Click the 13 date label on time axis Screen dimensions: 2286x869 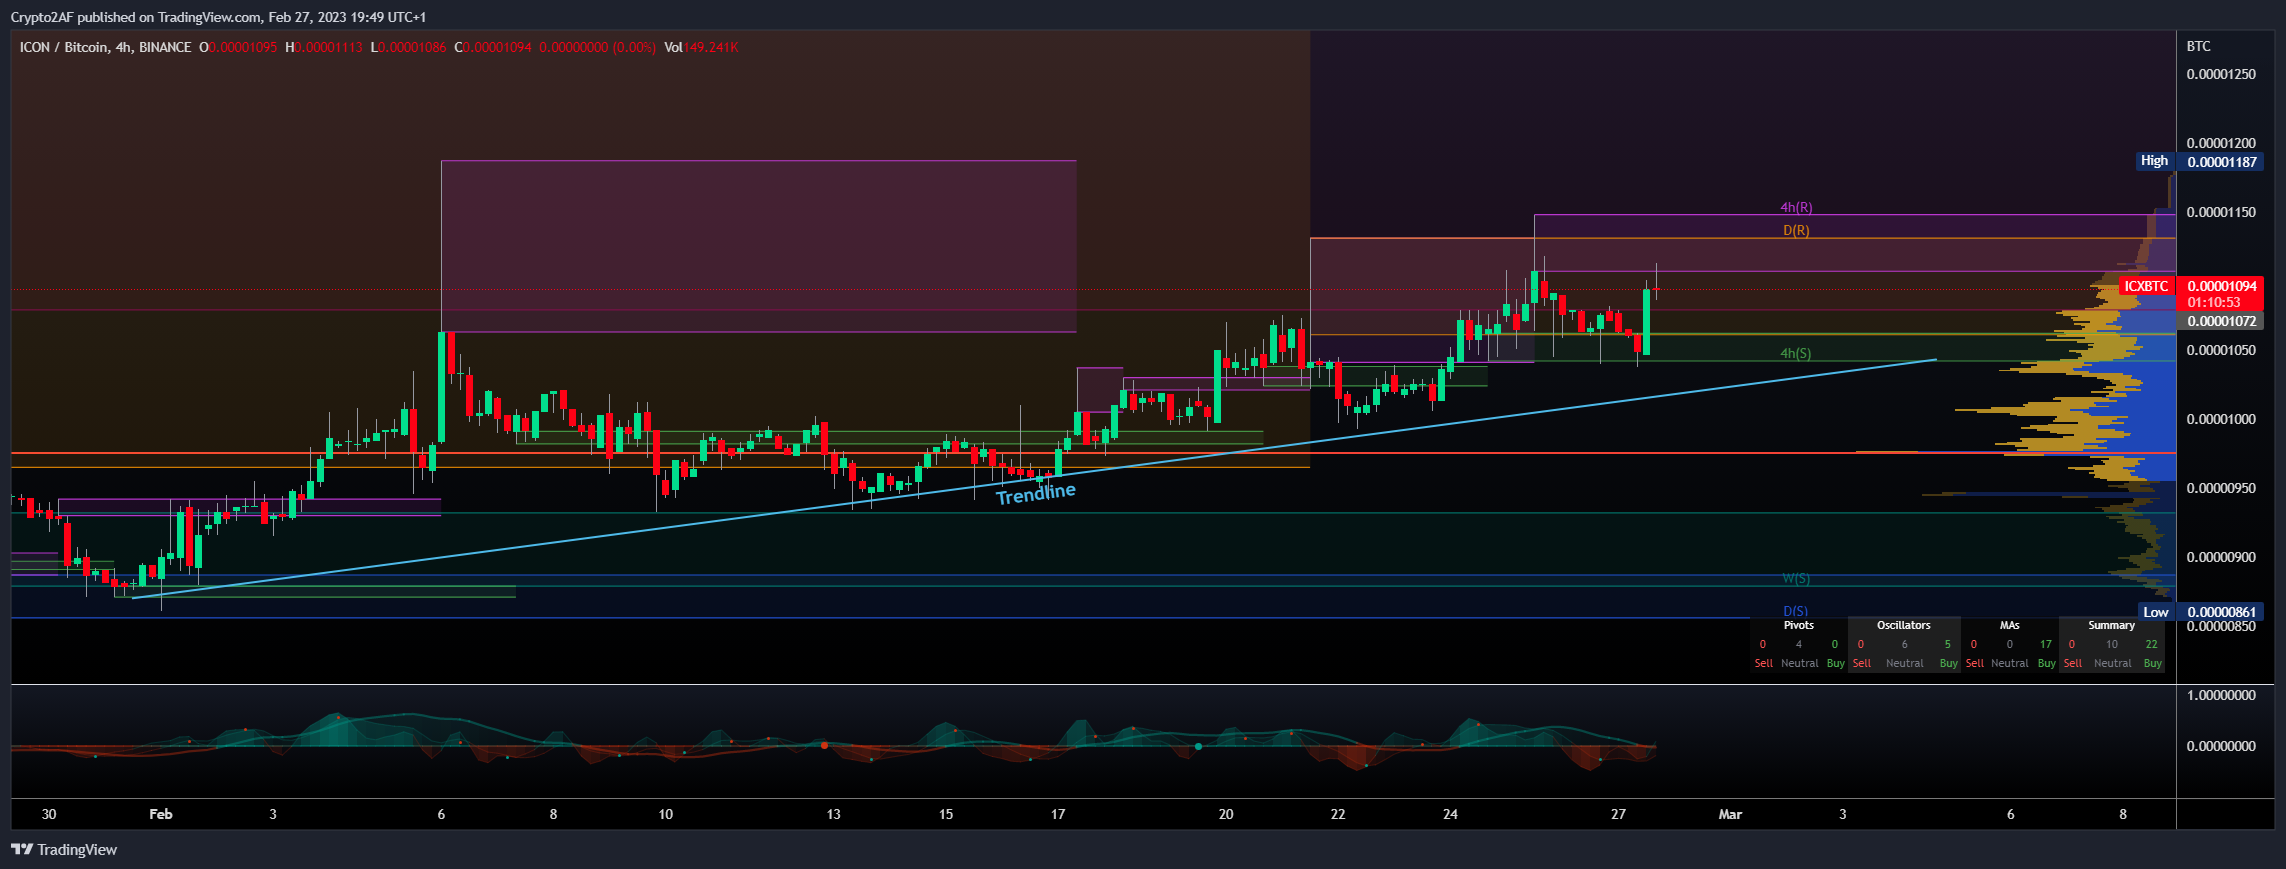coord(833,814)
